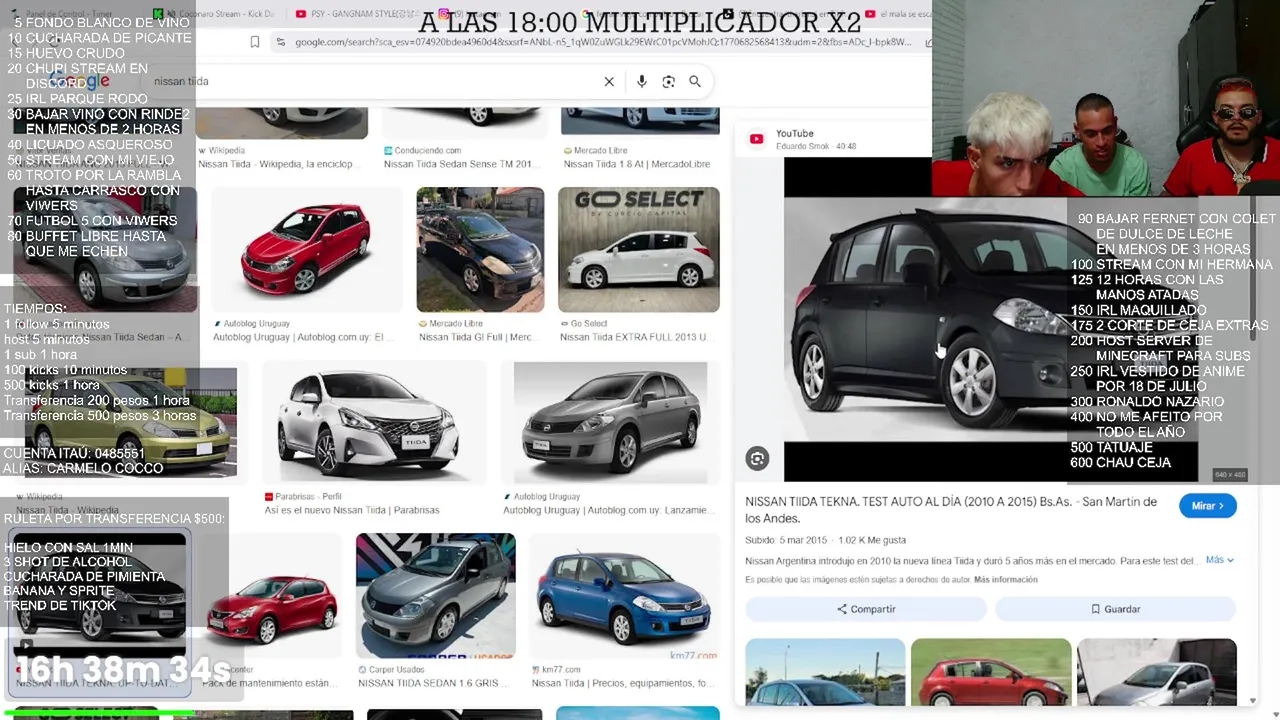This screenshot has width=1280, height=720.
Task: Click the Lens icon below the preview image
Action: click(757, 458)
